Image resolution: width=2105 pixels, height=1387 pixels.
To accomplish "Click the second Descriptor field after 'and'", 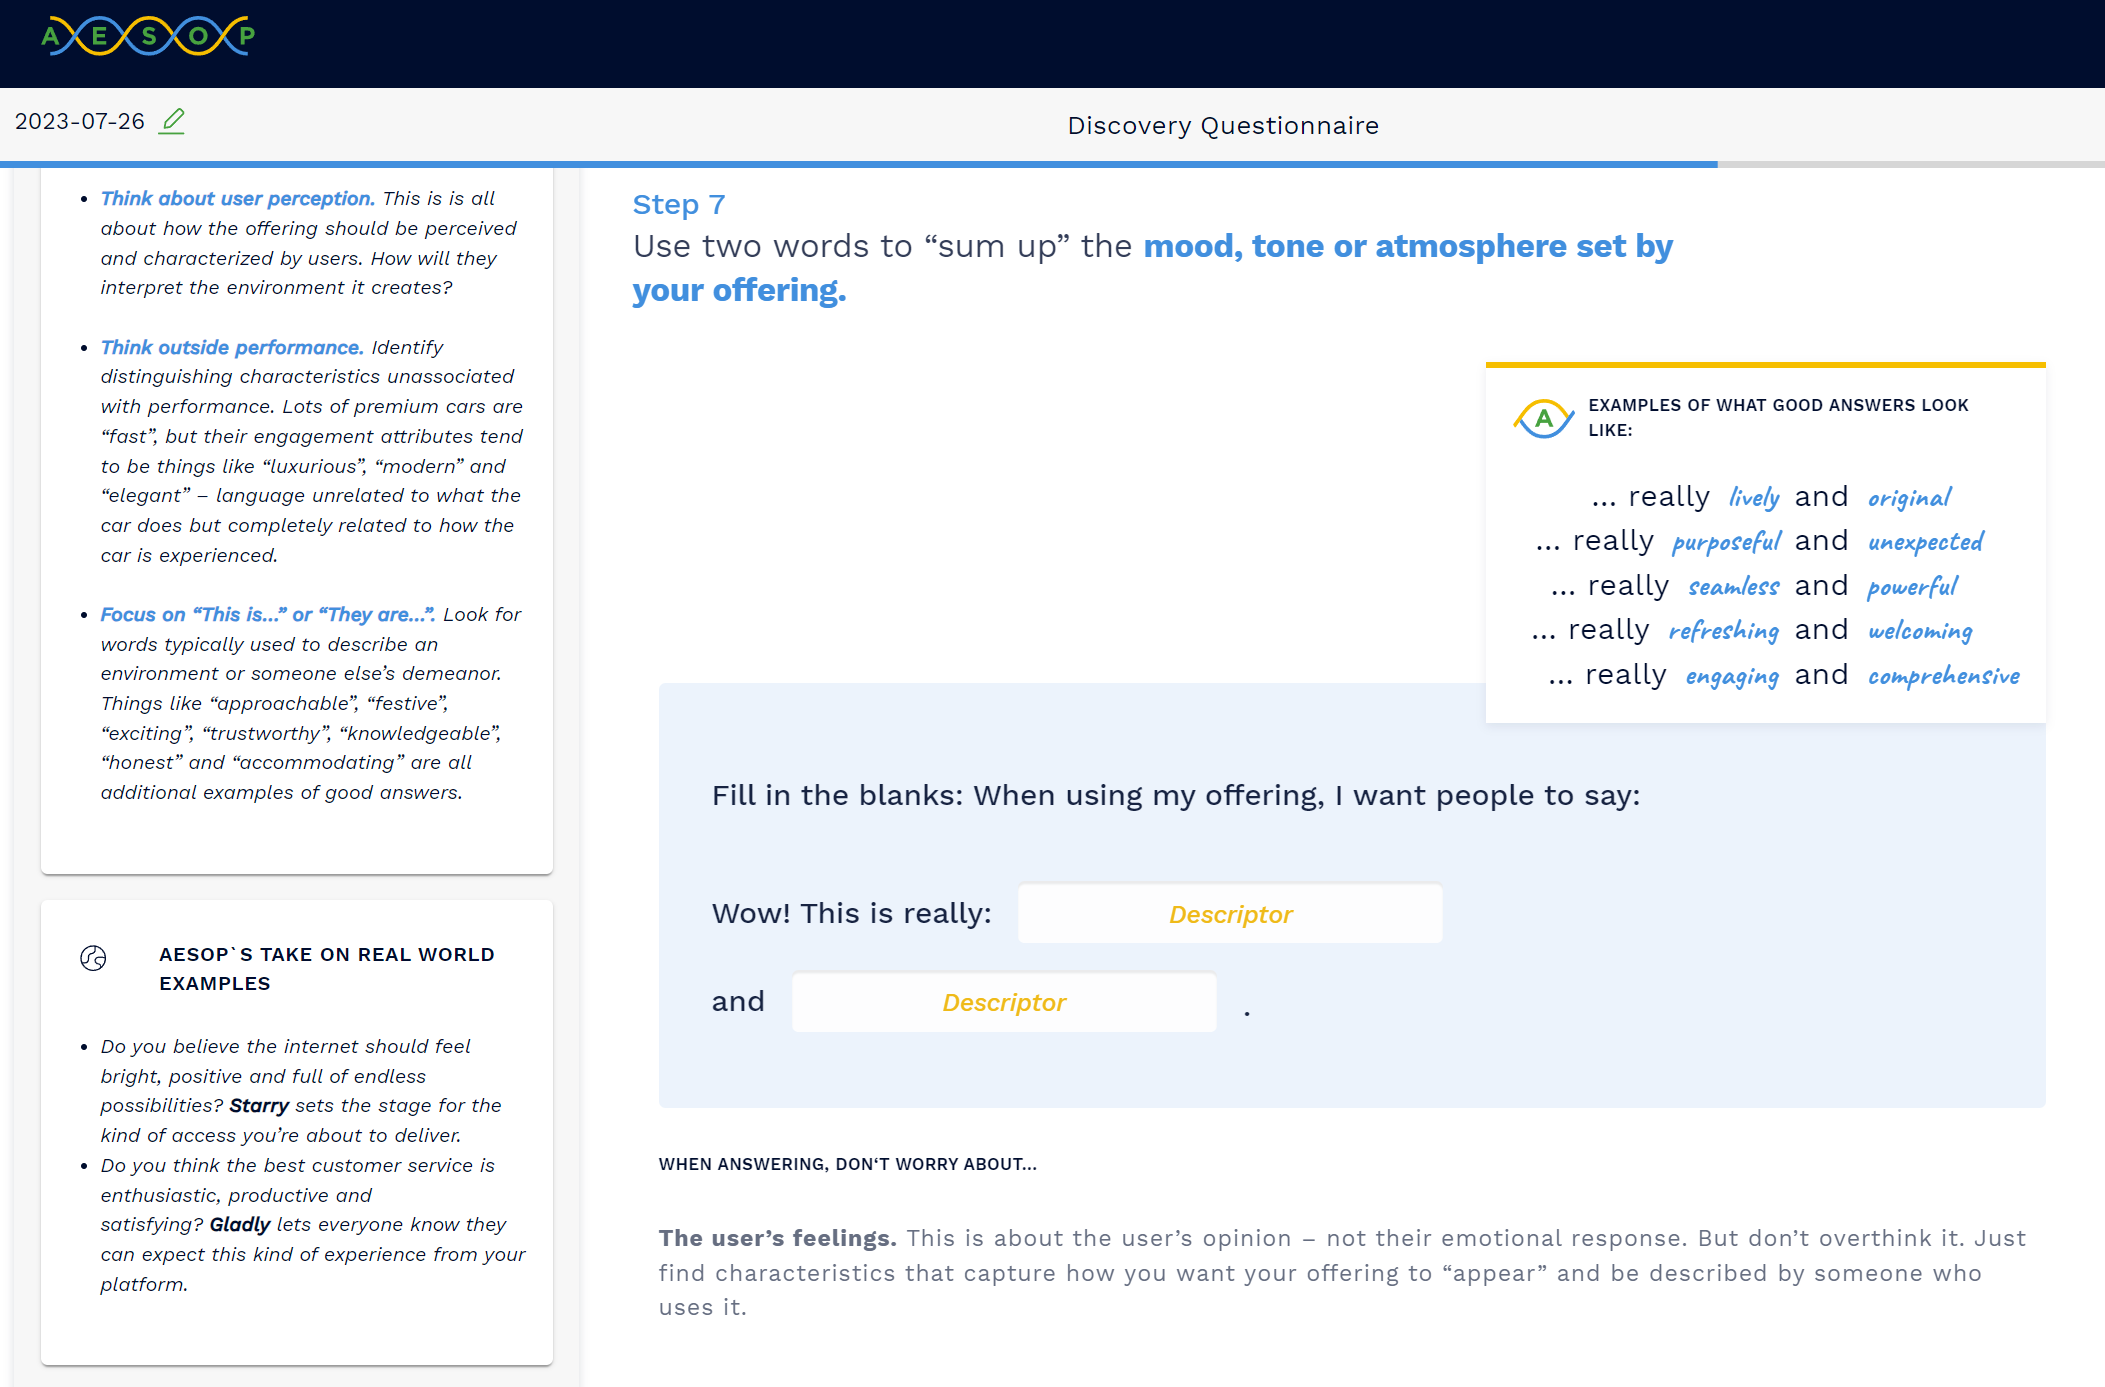I will coord(1004,1002).
